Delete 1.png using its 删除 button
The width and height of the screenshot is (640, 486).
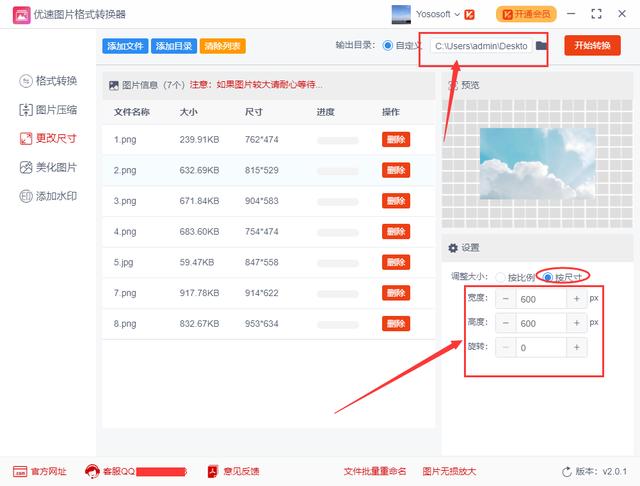(395, 140)
